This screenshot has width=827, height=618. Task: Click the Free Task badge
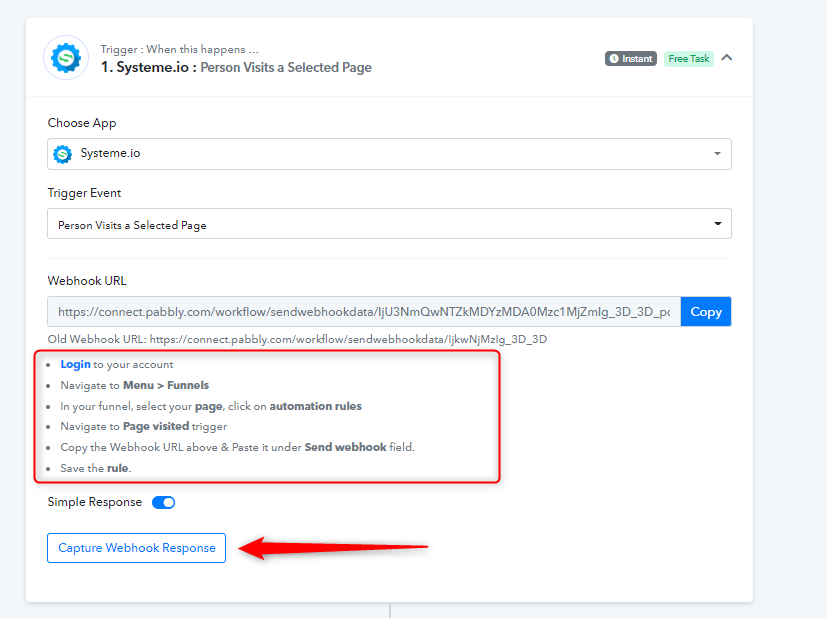688,59
